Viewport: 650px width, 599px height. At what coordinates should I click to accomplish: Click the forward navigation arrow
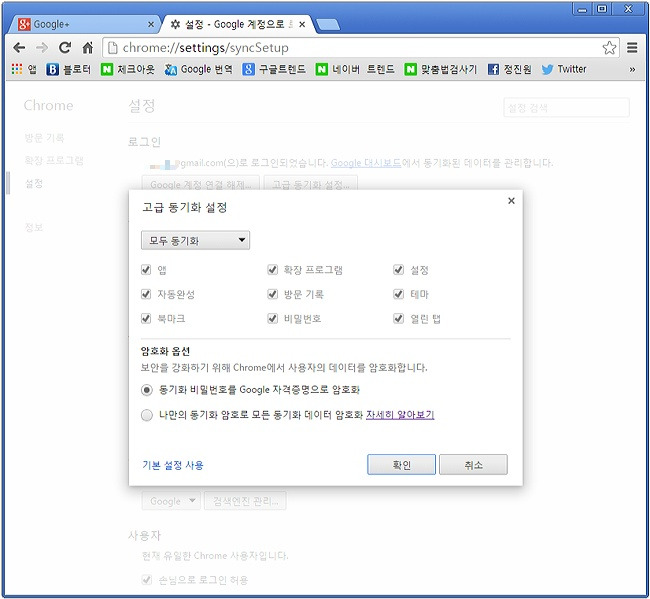tap(41, 48)
